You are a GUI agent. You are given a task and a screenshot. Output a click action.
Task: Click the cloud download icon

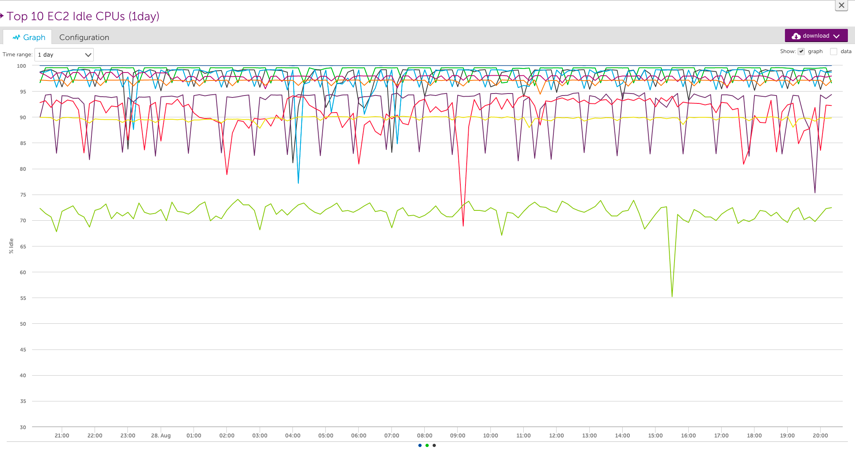point(796,36)
